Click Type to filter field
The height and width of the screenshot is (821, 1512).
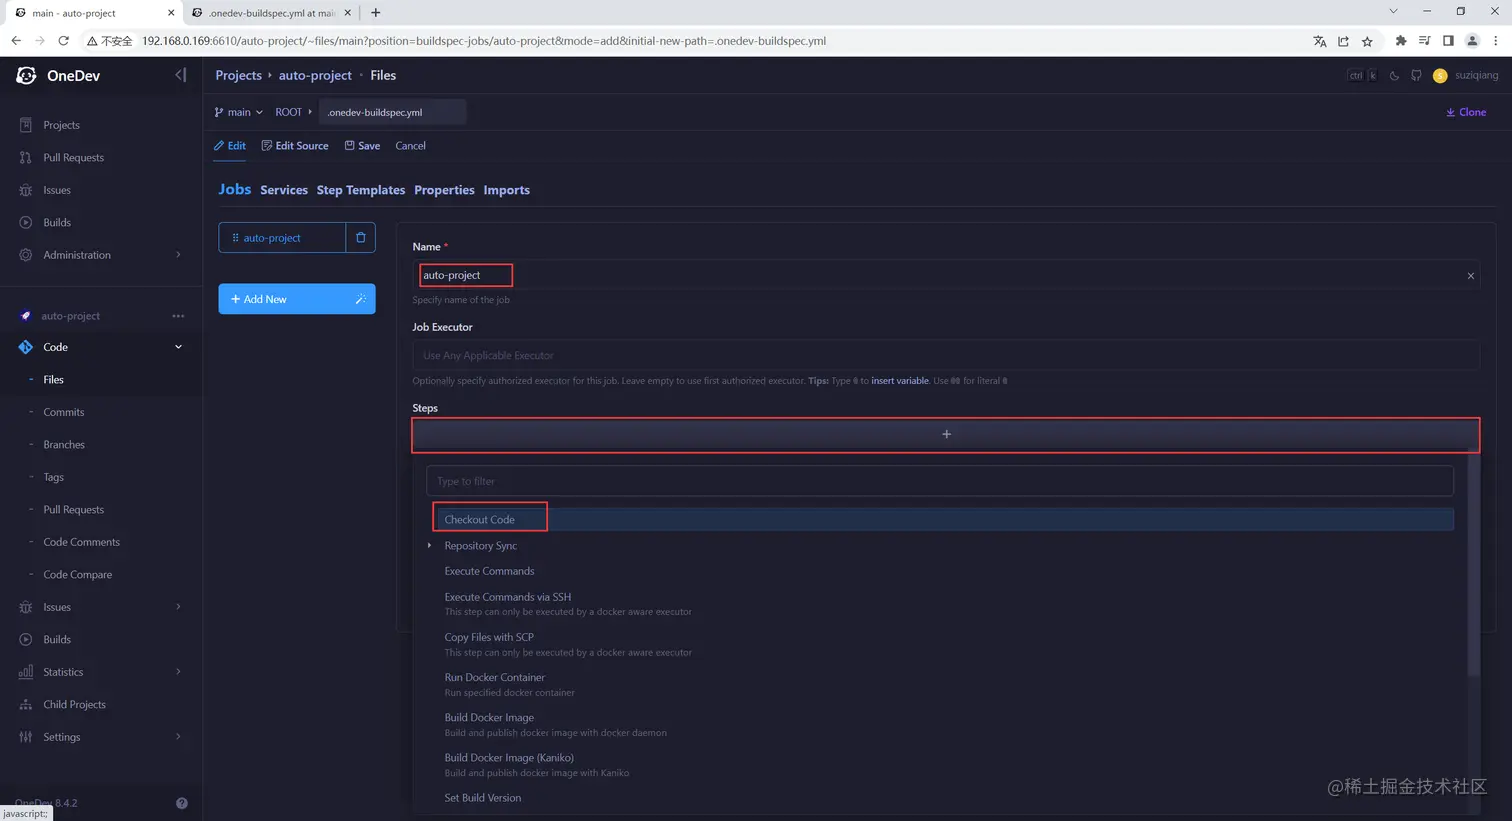click(940, 481)
